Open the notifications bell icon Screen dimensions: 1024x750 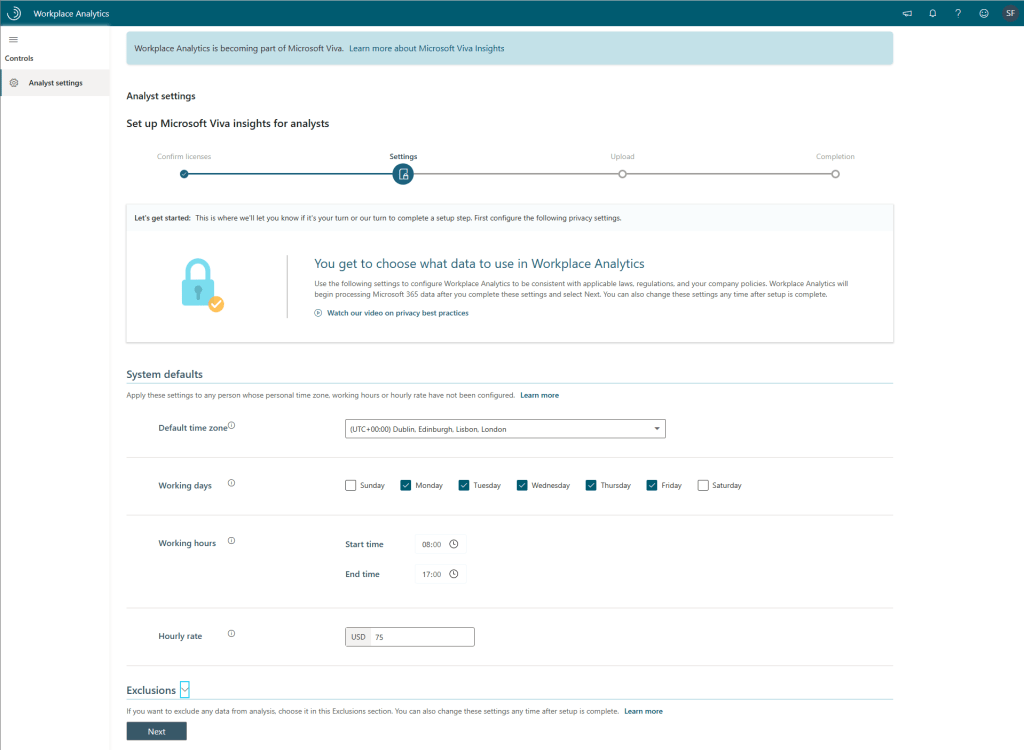pos(933,14)
